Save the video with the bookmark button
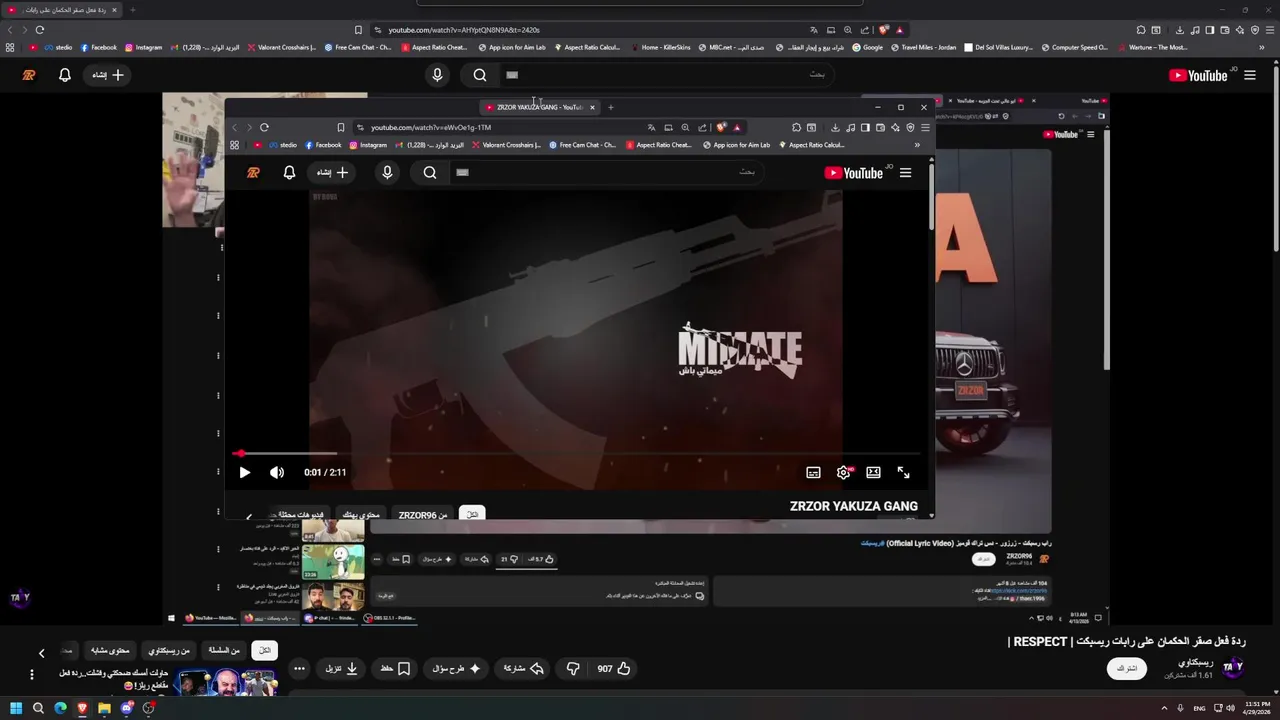The width and height of the screenshot is (1280, 720). pos(395,668)
